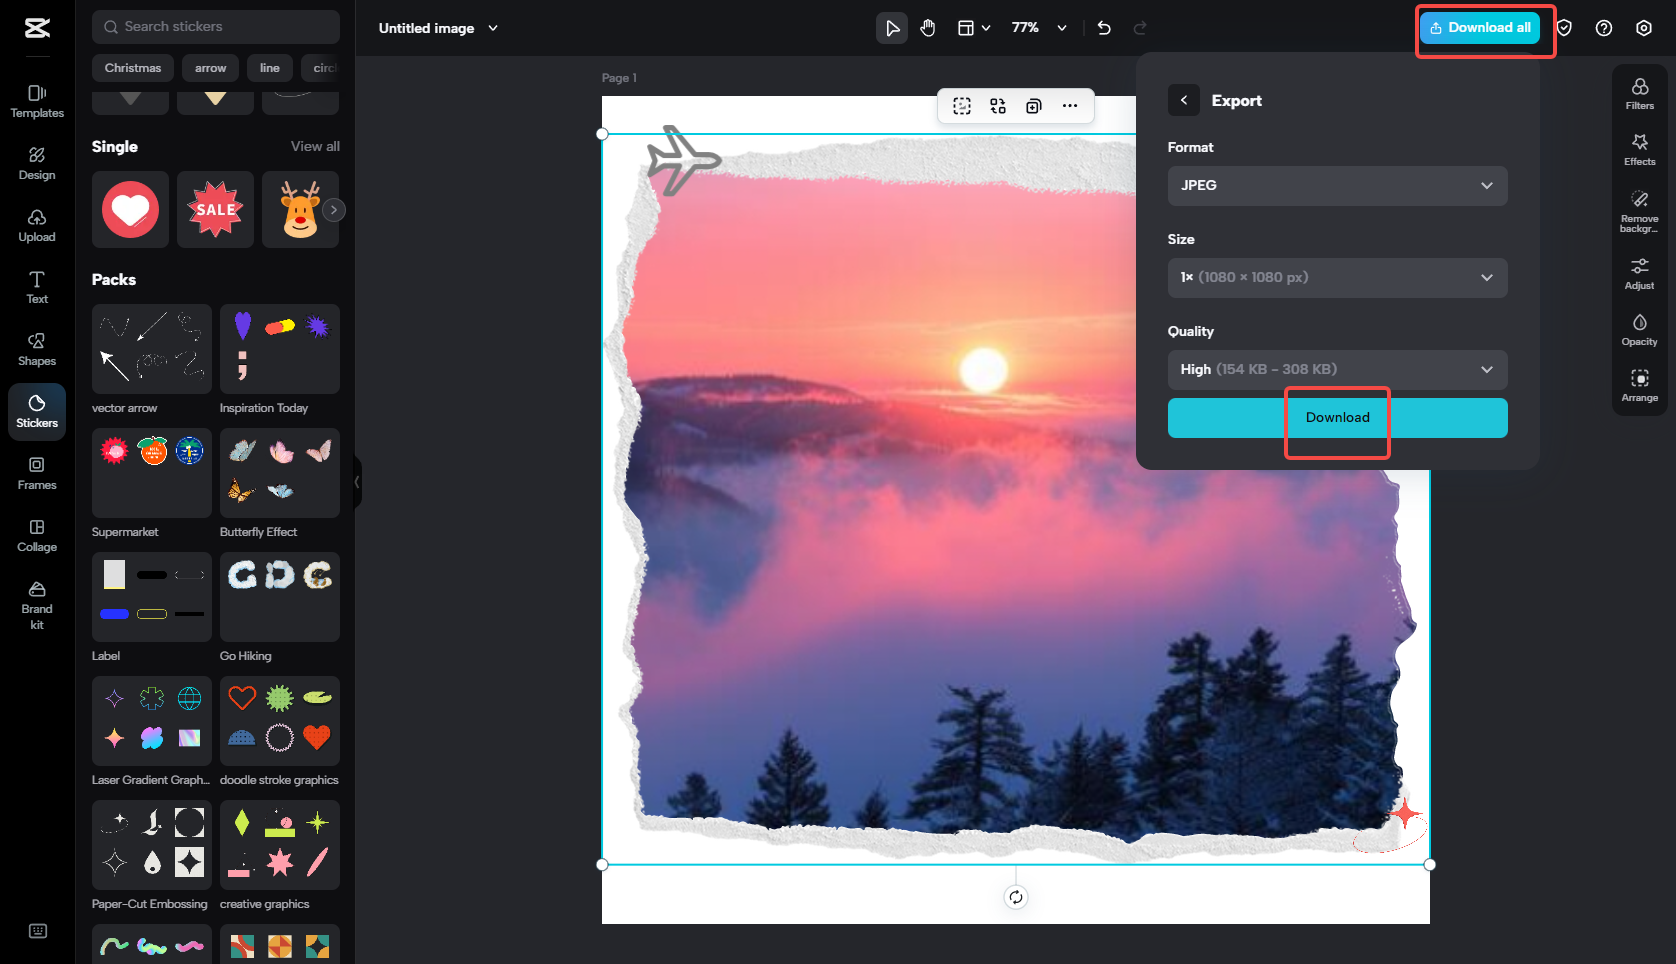Open the Stickers panel
Screen dimensions: 1676x964
click(36, 411)
